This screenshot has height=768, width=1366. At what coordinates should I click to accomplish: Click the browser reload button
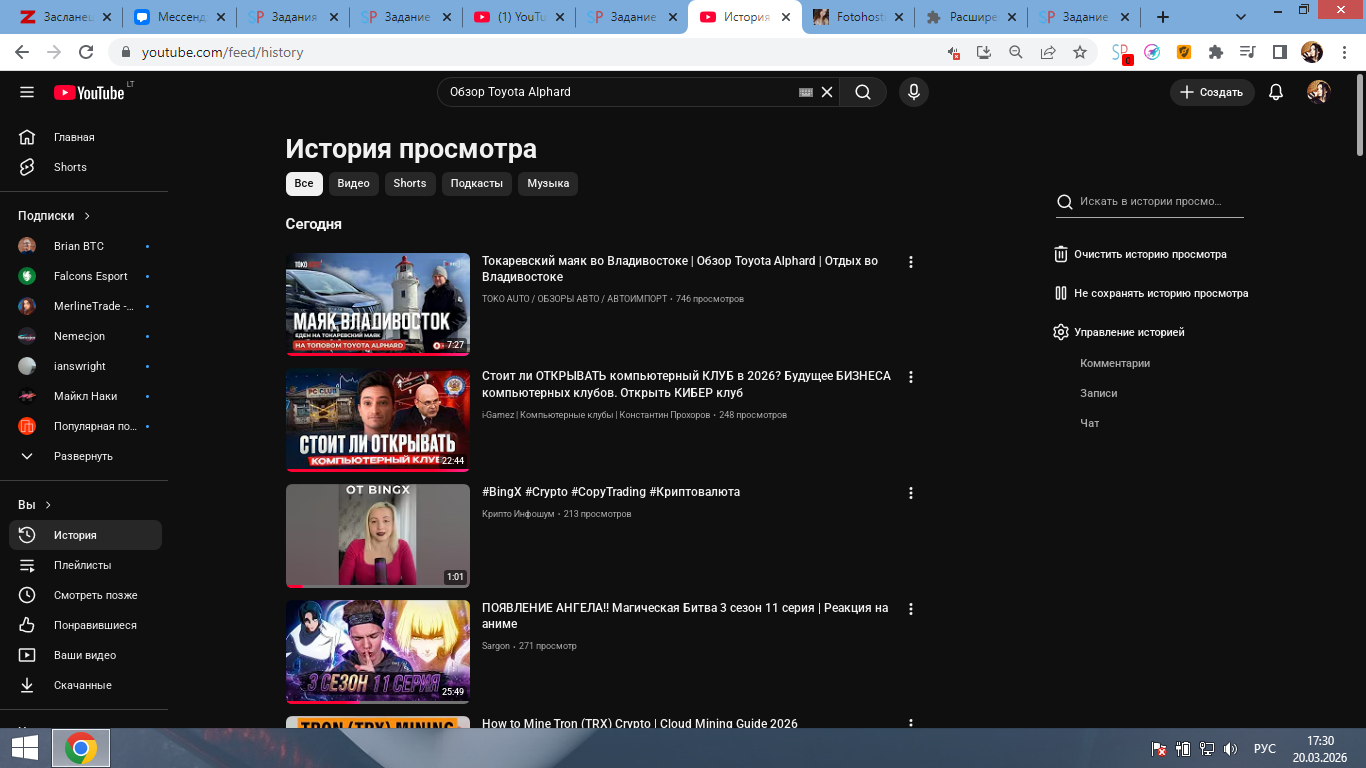pyautogui.click(x=86, y=52)
